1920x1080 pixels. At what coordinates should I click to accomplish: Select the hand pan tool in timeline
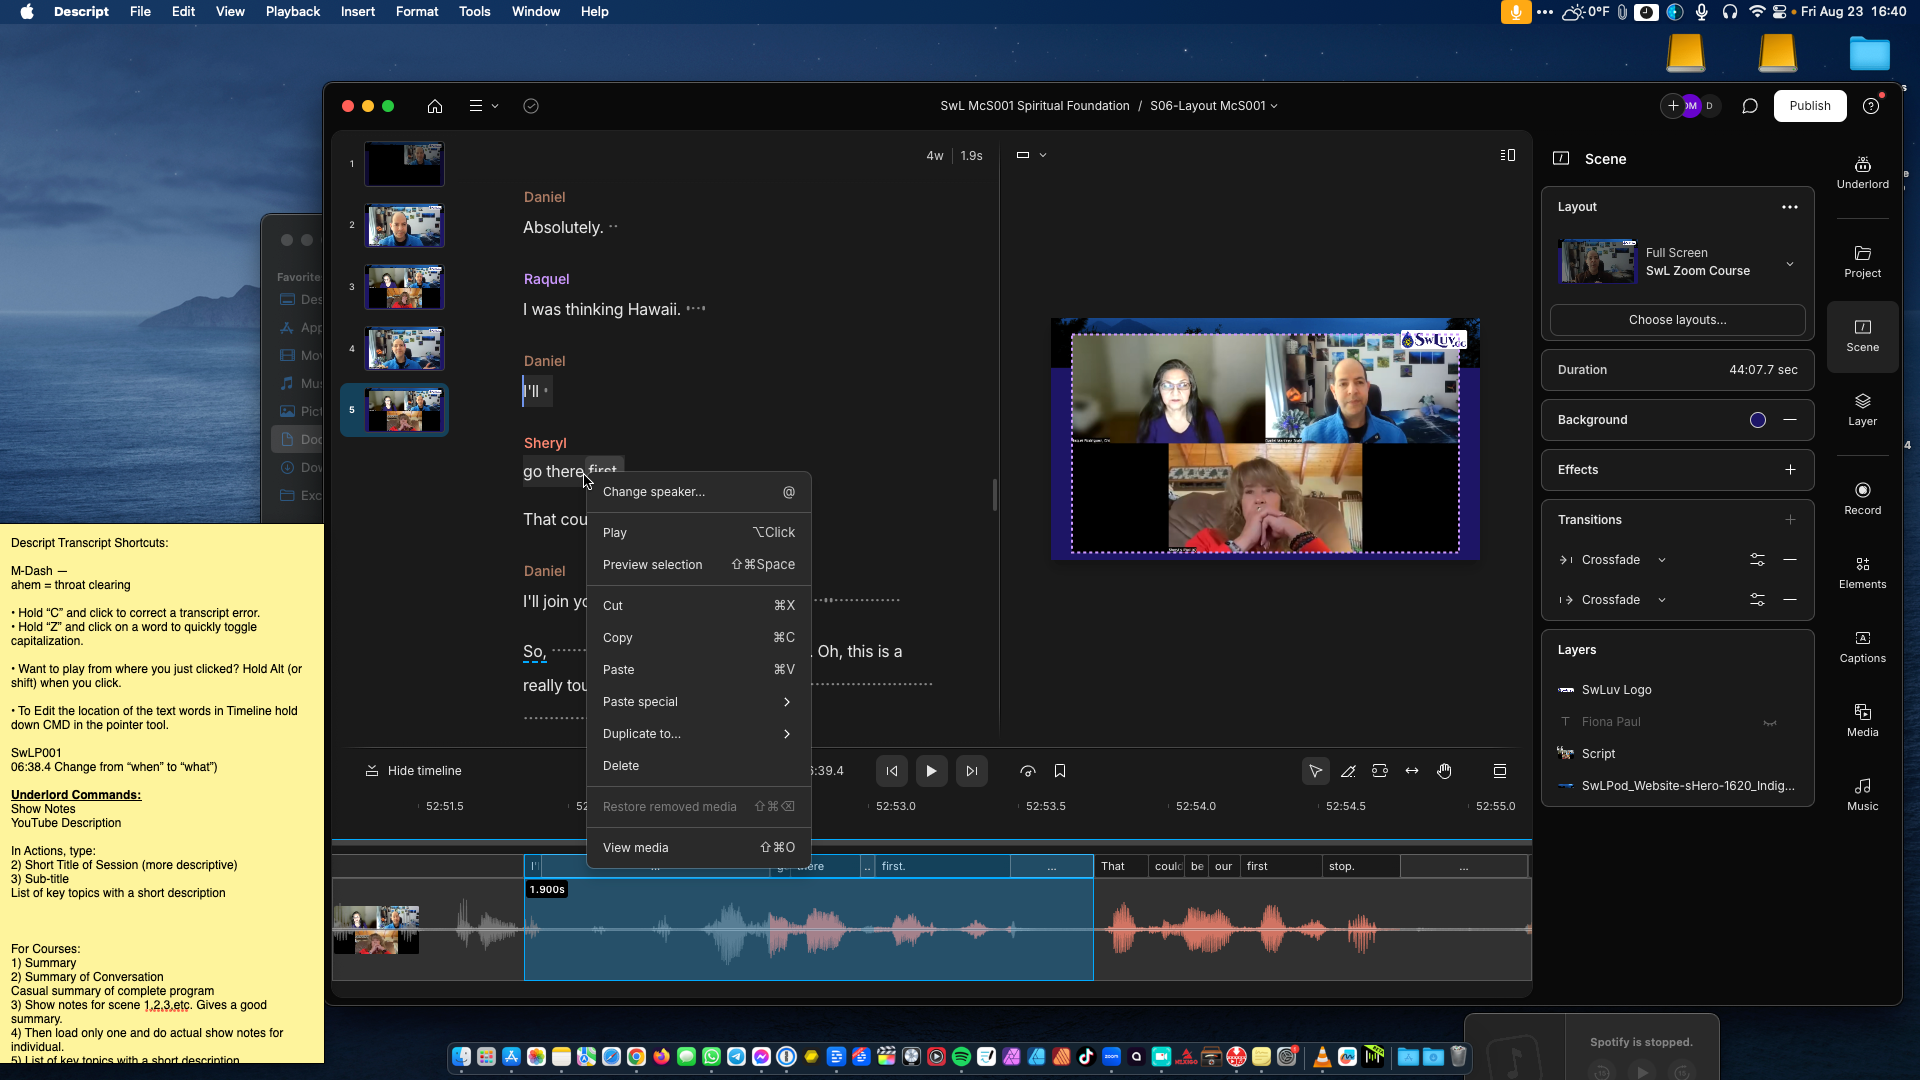coord(1445,771)
